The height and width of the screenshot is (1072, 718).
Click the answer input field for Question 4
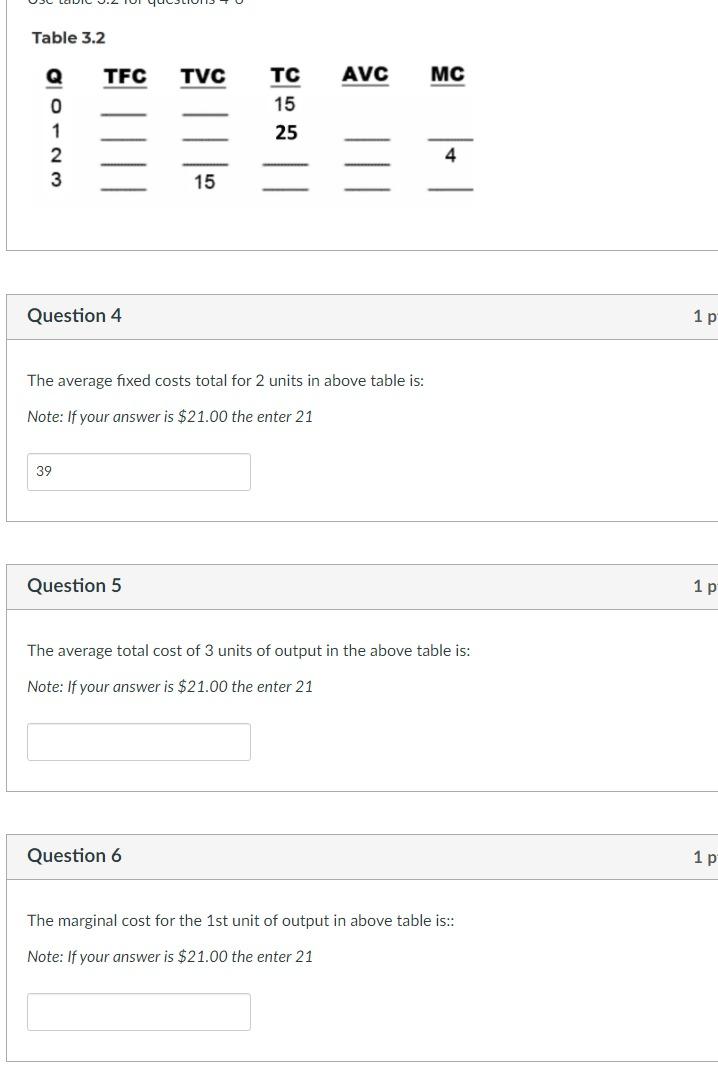coord(139,471)
